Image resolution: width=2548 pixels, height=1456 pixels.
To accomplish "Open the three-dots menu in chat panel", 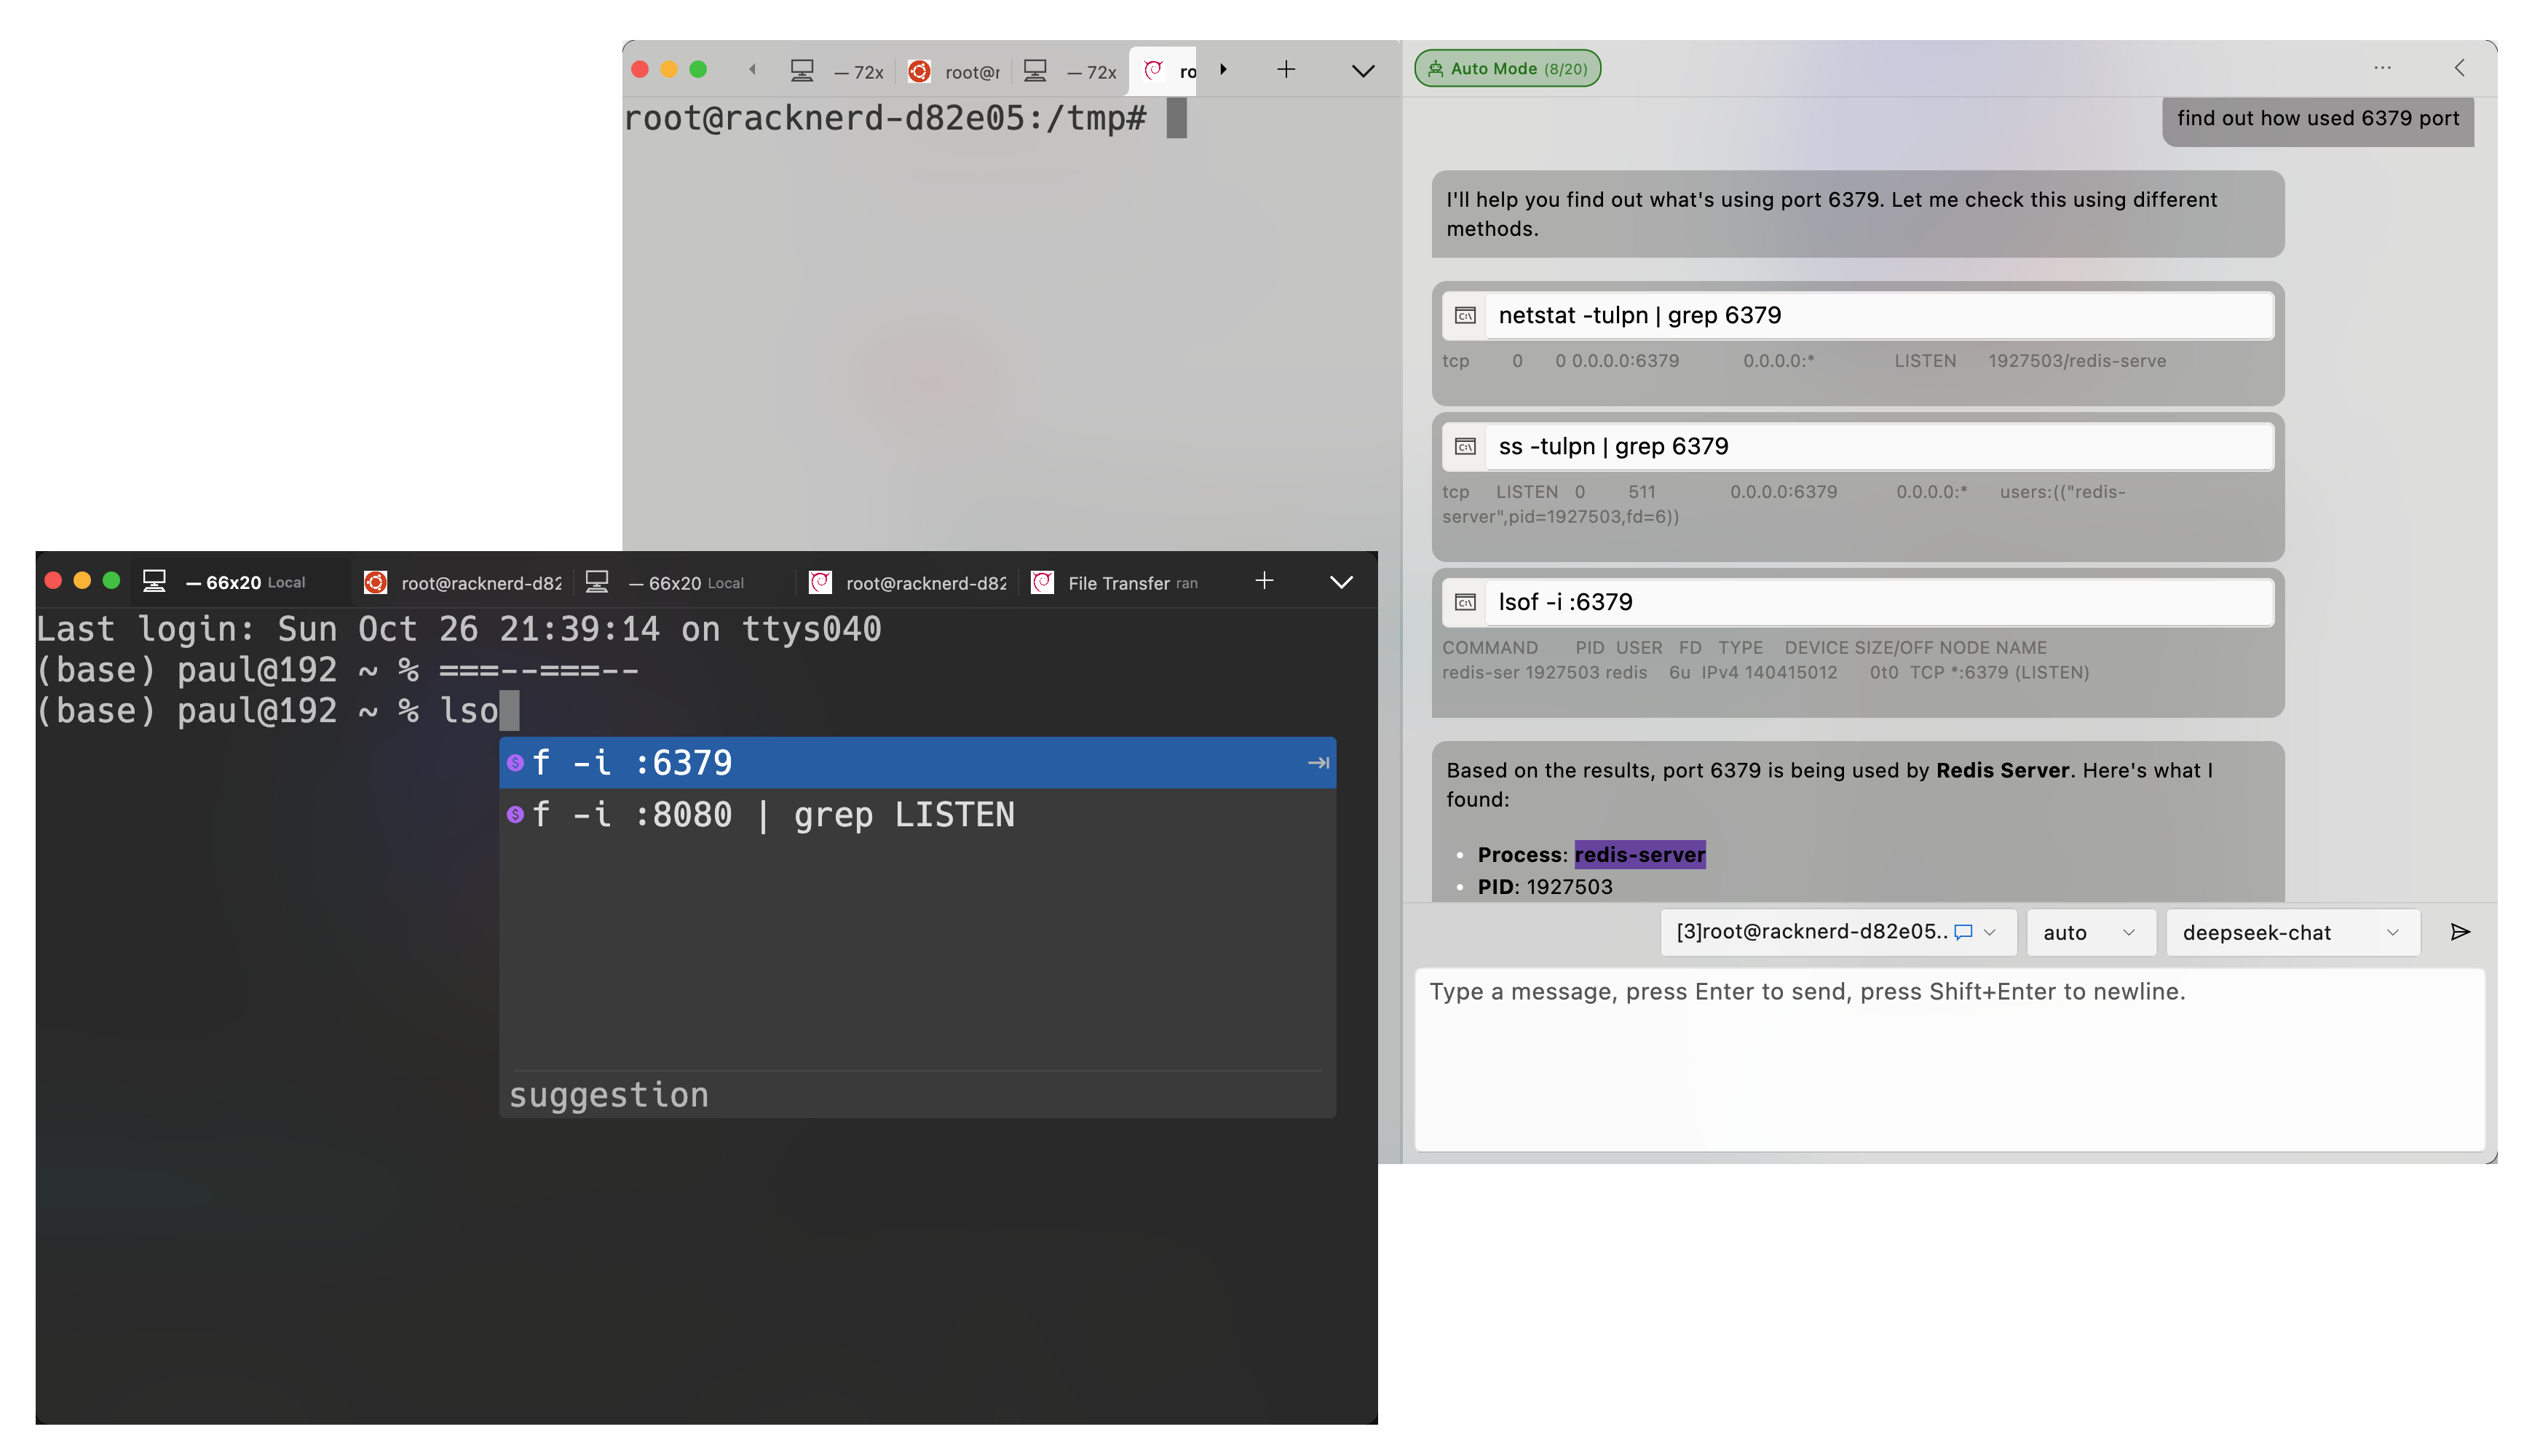I will 2382,68.
